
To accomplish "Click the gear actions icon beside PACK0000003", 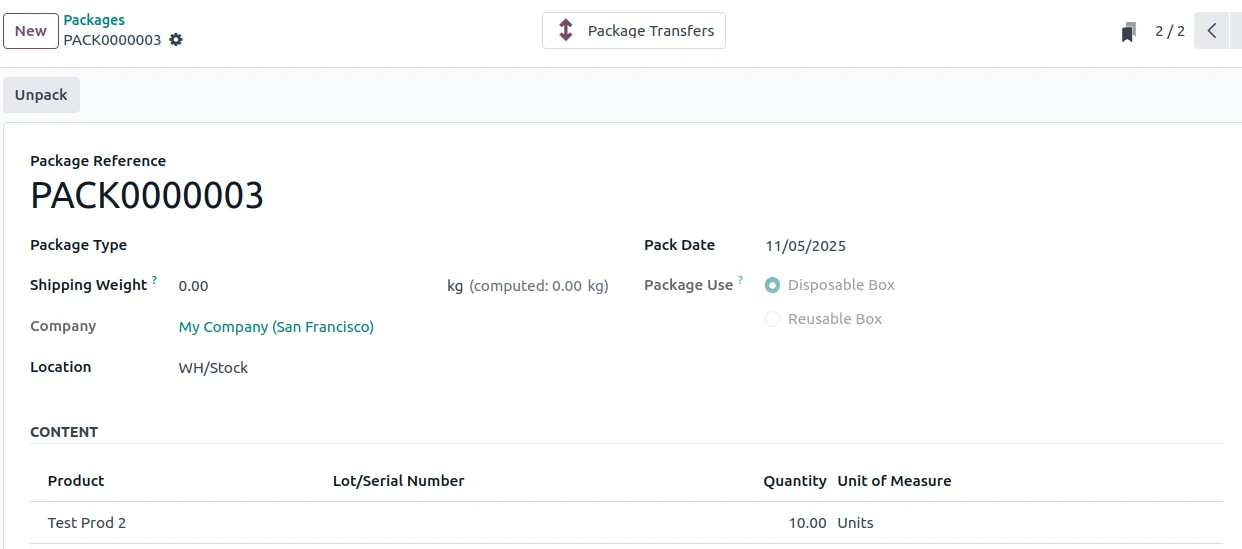I will pos(176,40).
